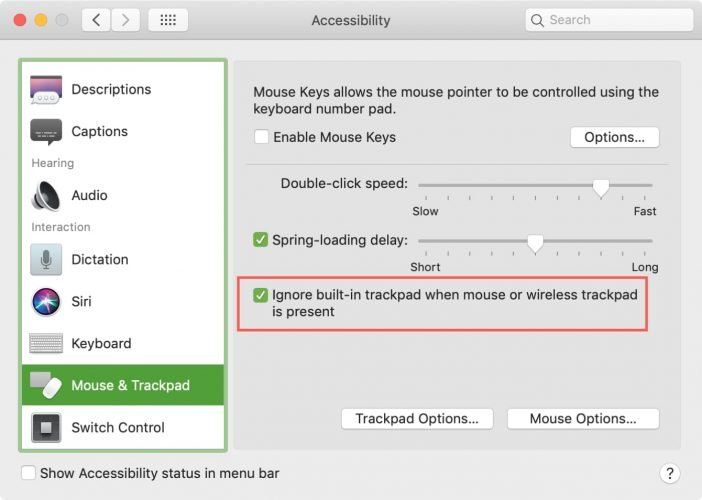Focus the Search field
702x500 pixels.
tap(609, 20)
